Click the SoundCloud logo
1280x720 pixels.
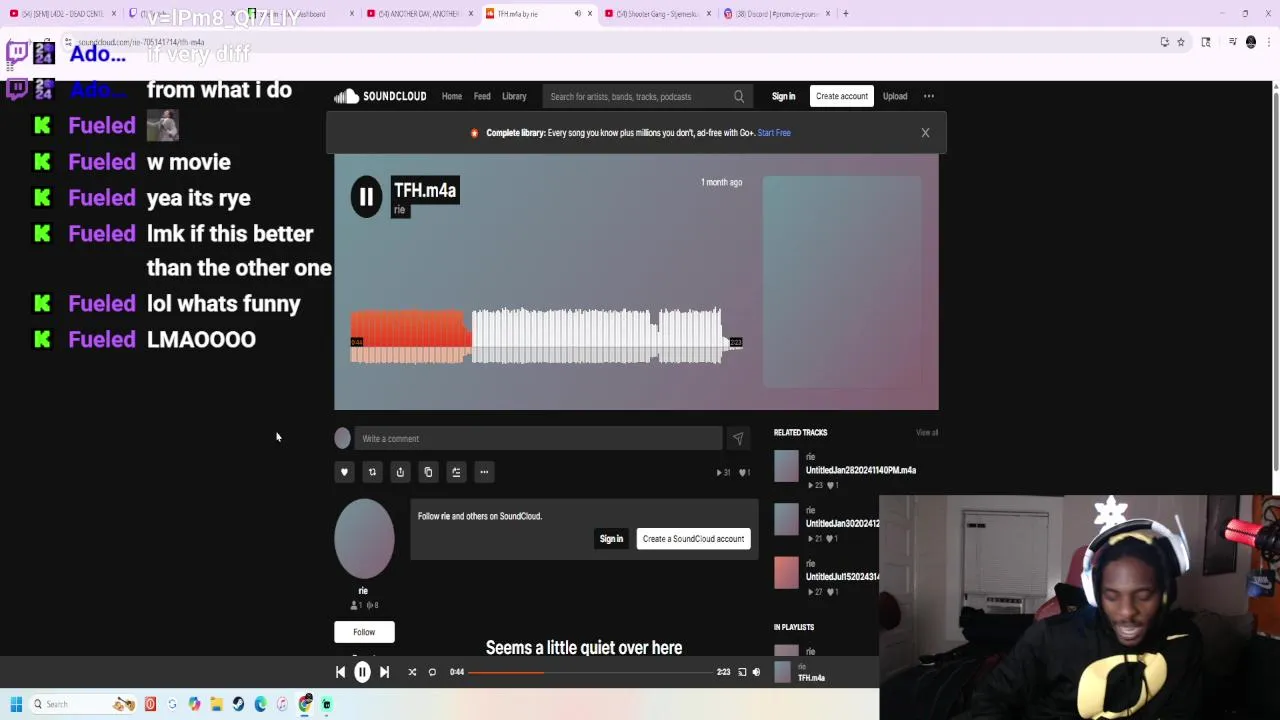click(x=380, y=96)
